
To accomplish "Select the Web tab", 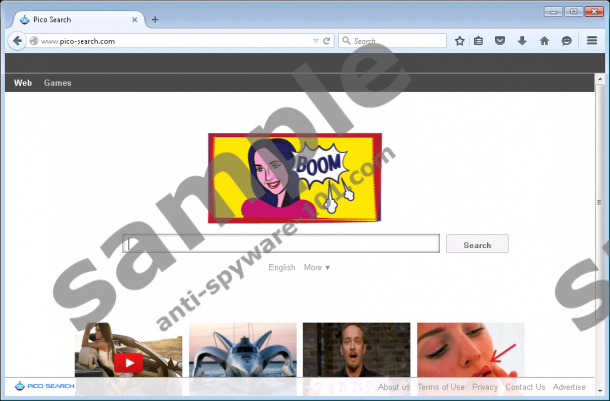I will pyautogui.click(x=22, y=83).
